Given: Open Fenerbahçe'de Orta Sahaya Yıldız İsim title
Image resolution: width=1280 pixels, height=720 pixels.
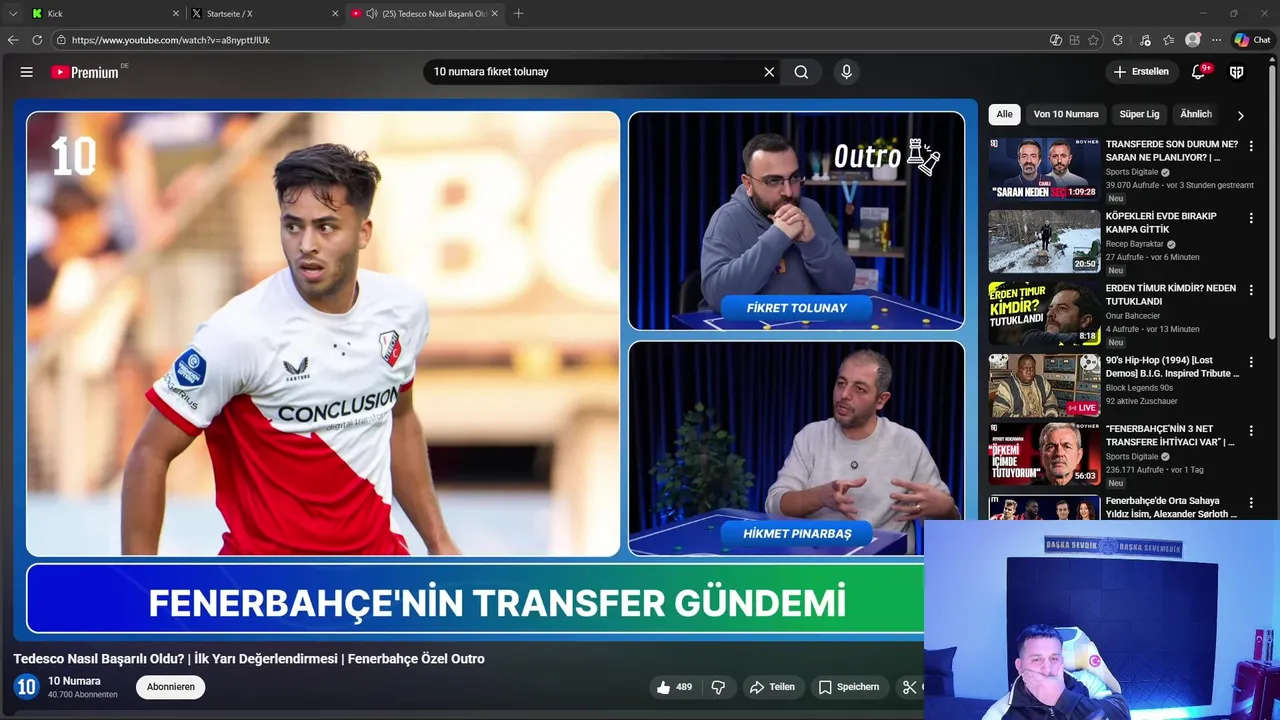Looking at the screenshot, I should [1172, 507].
